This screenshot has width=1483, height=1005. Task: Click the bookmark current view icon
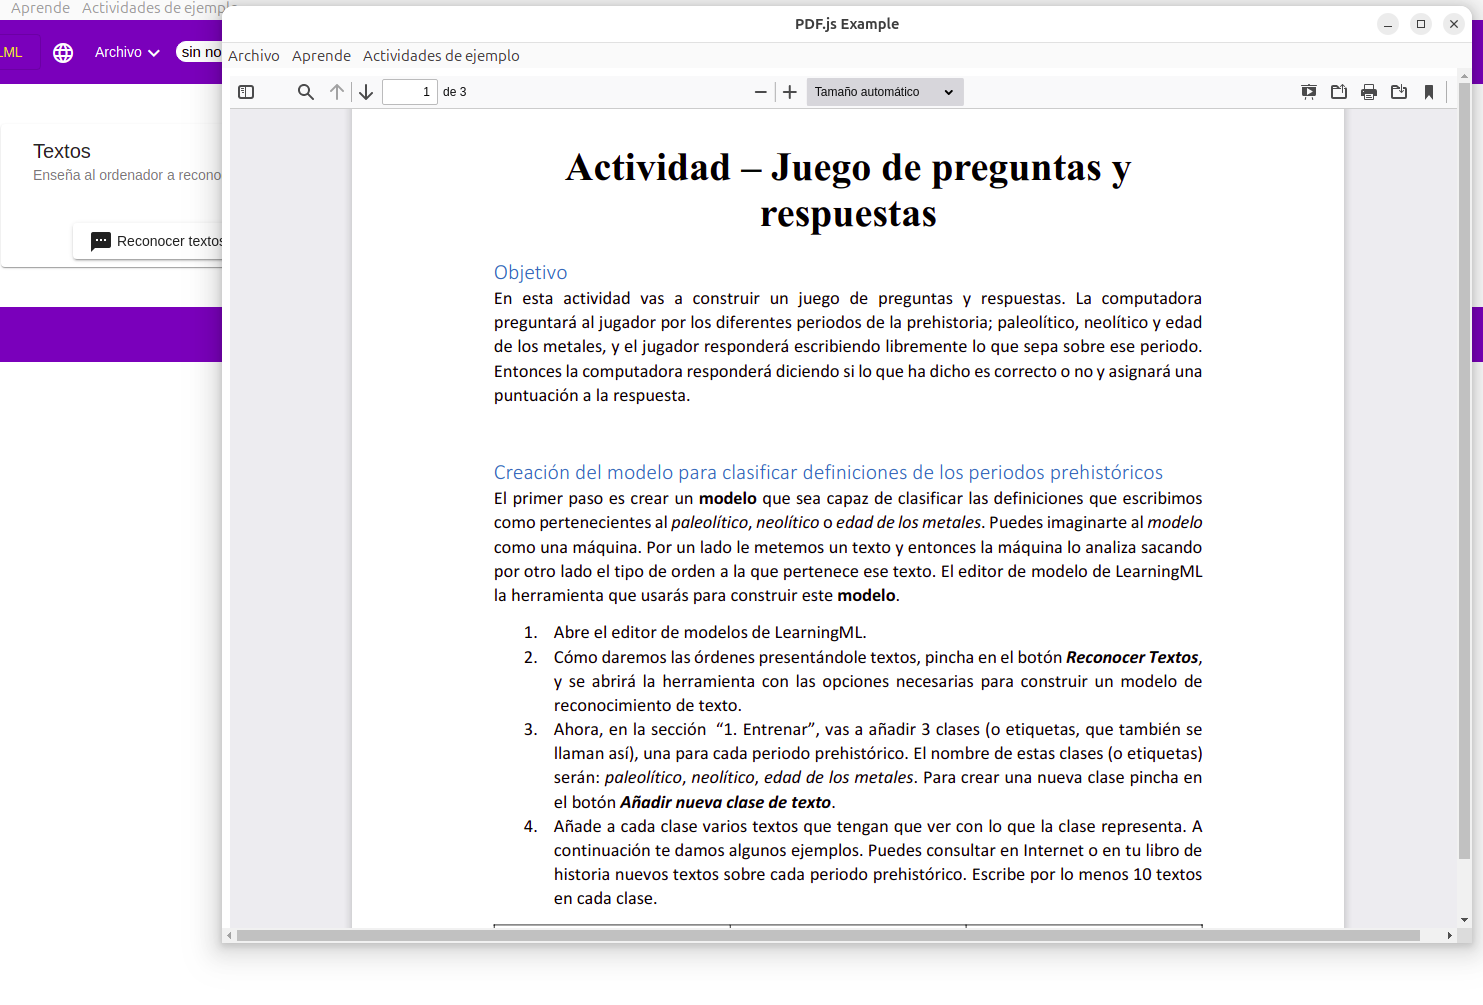pos(1429,92)
